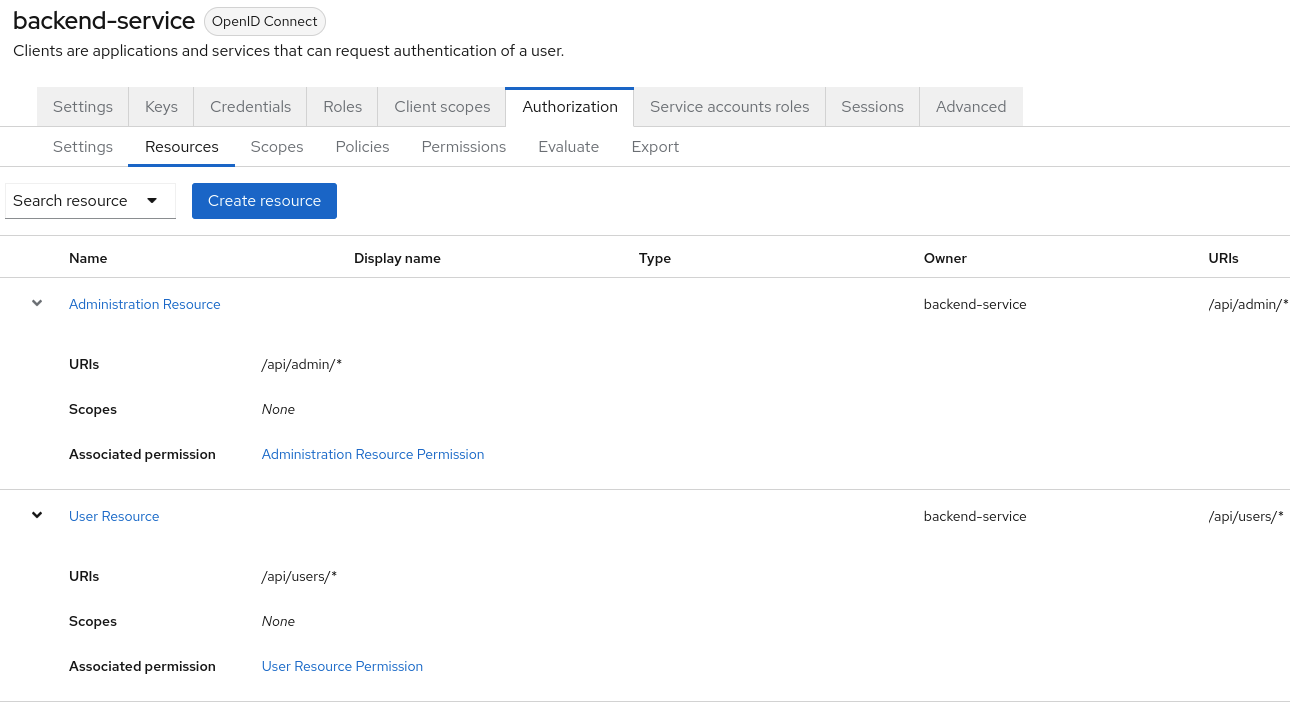Switch to the Credentials tab
The width and height of the screenshot is (1290, 702).
pos(250,107)
